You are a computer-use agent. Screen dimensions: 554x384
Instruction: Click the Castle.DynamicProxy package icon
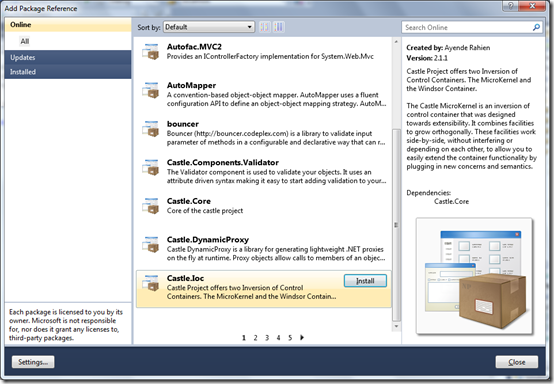[151, 244]
